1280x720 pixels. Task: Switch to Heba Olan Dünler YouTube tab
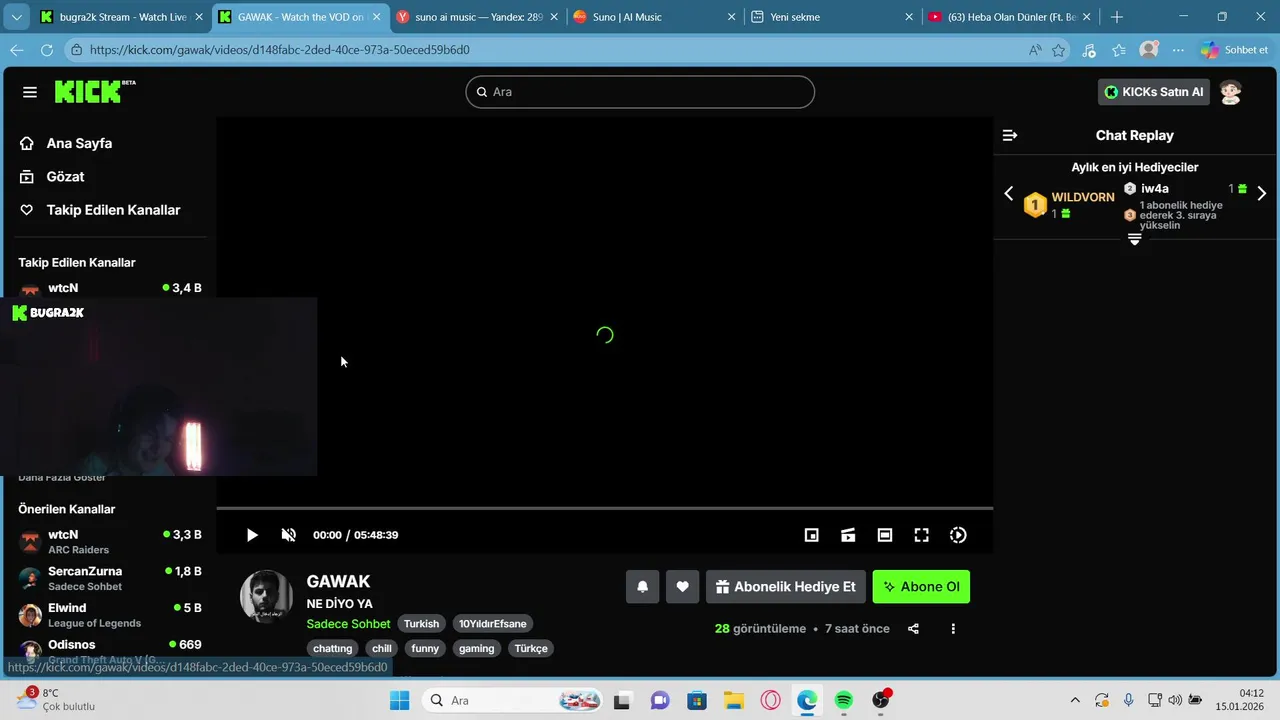[x=1009, y=17]
